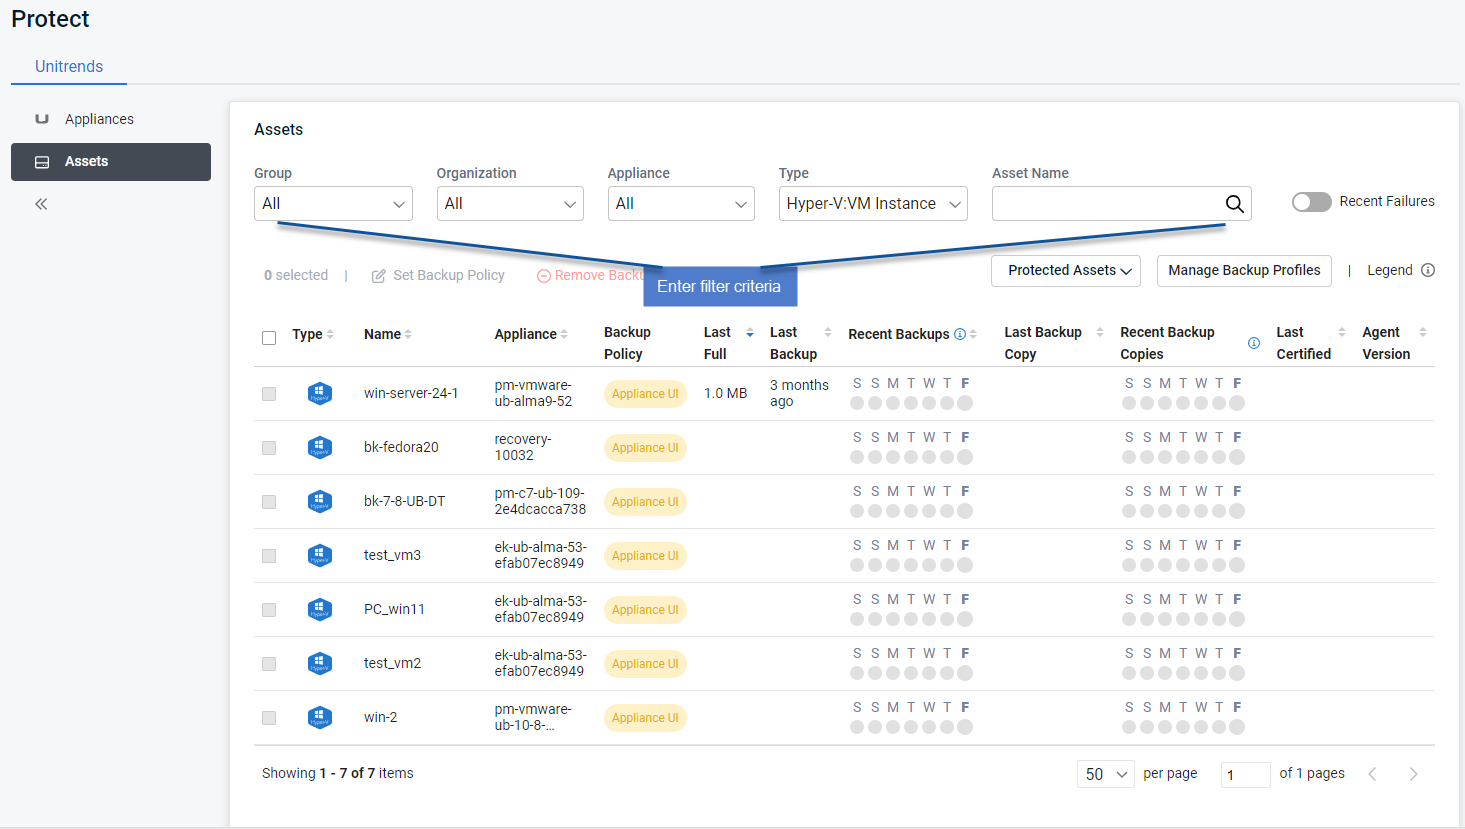The height and width of the screenshot is (829, 1465).
Task: Click Hyper-V icon for bk-fedora20
Action: click(x=320, y=448)
